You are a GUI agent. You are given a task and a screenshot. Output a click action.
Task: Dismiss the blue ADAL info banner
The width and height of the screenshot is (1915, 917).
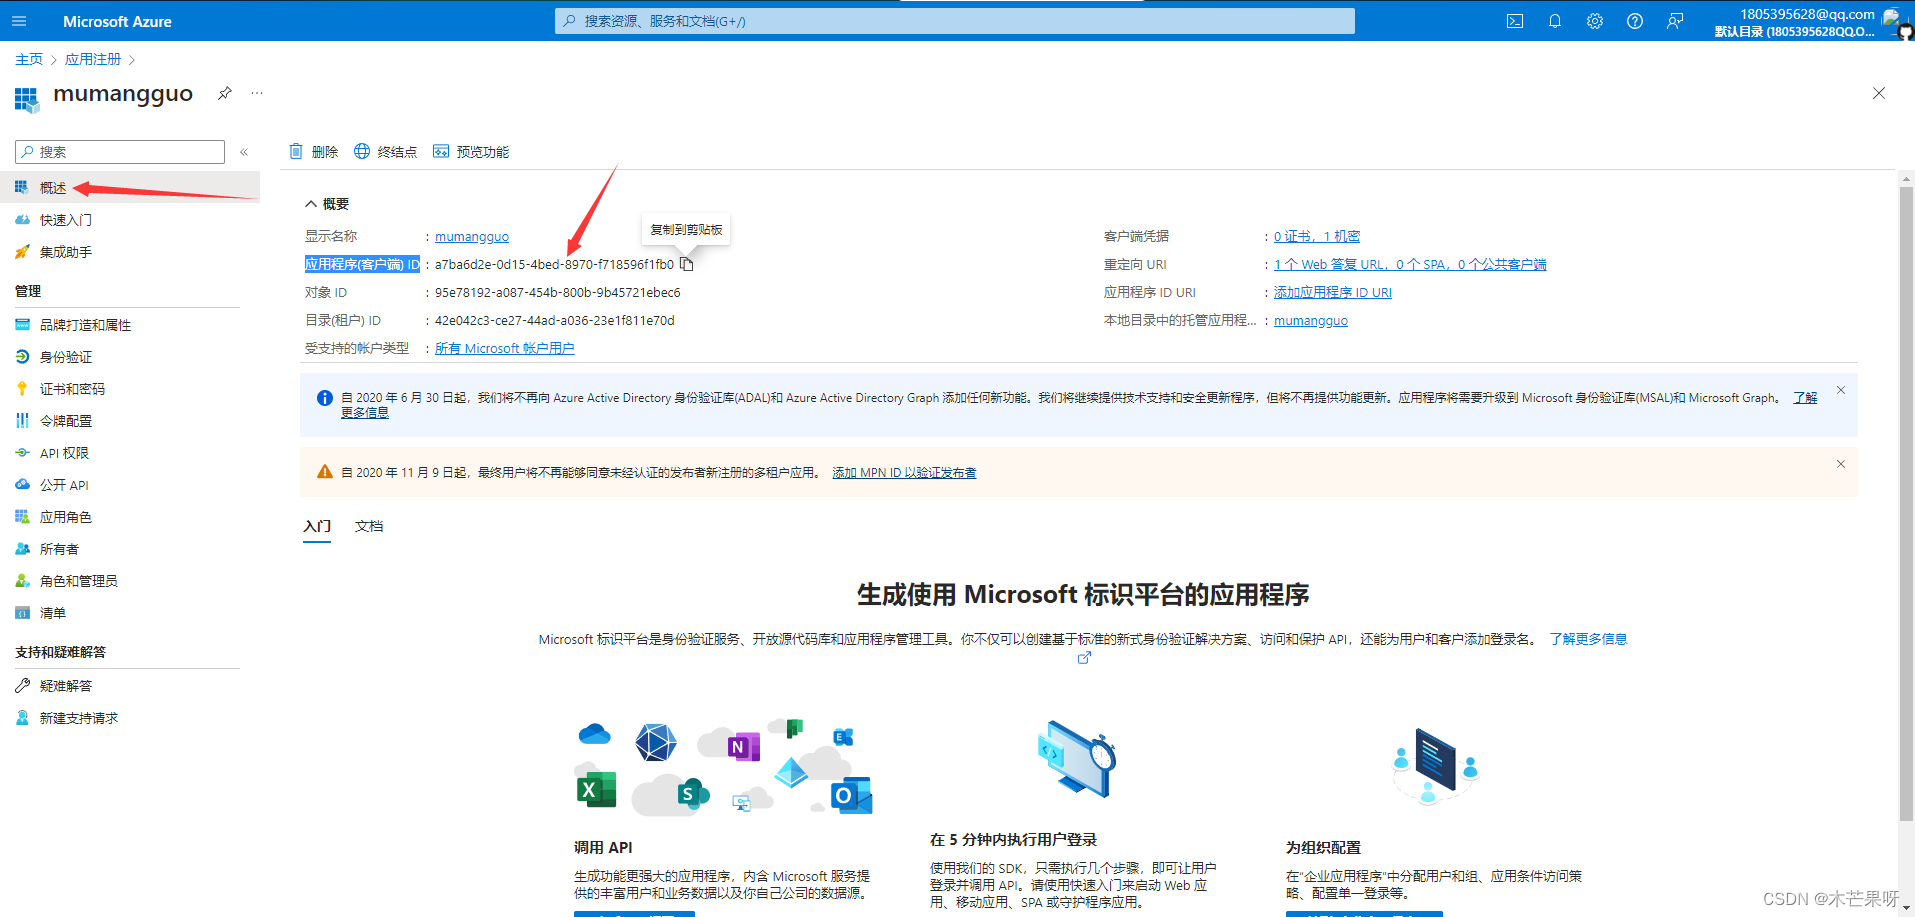[1841, 390]
